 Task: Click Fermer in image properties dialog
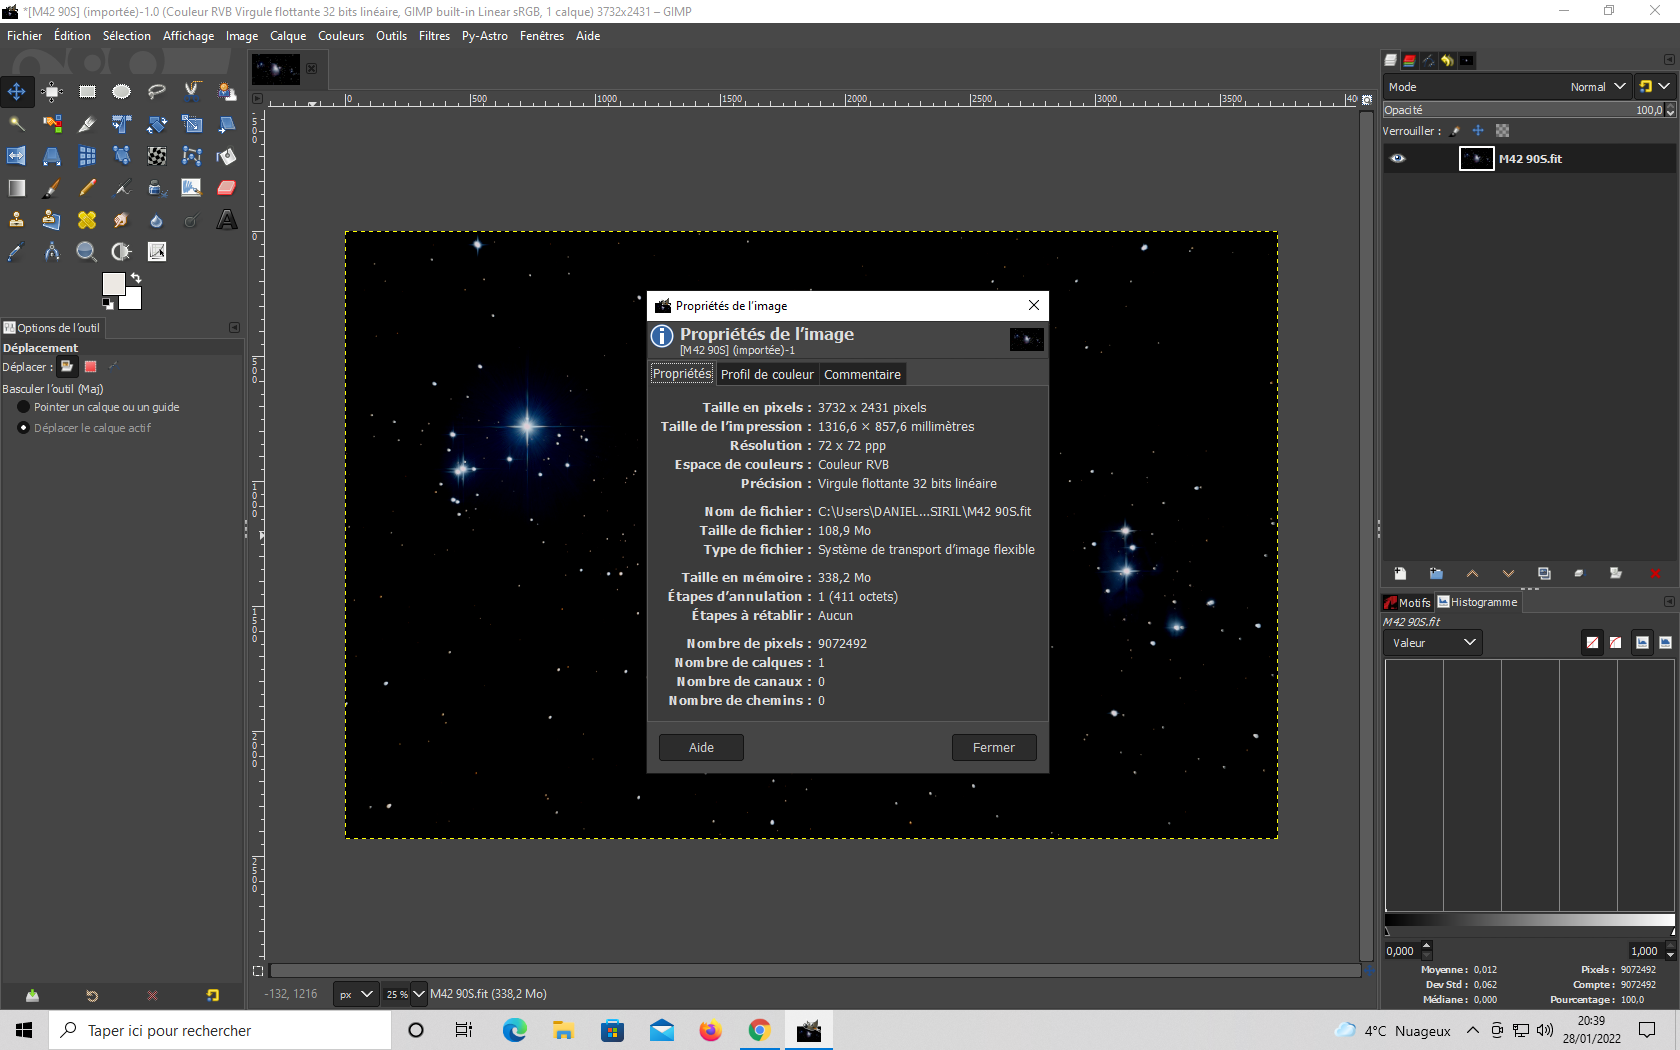[x=994, y=748]
